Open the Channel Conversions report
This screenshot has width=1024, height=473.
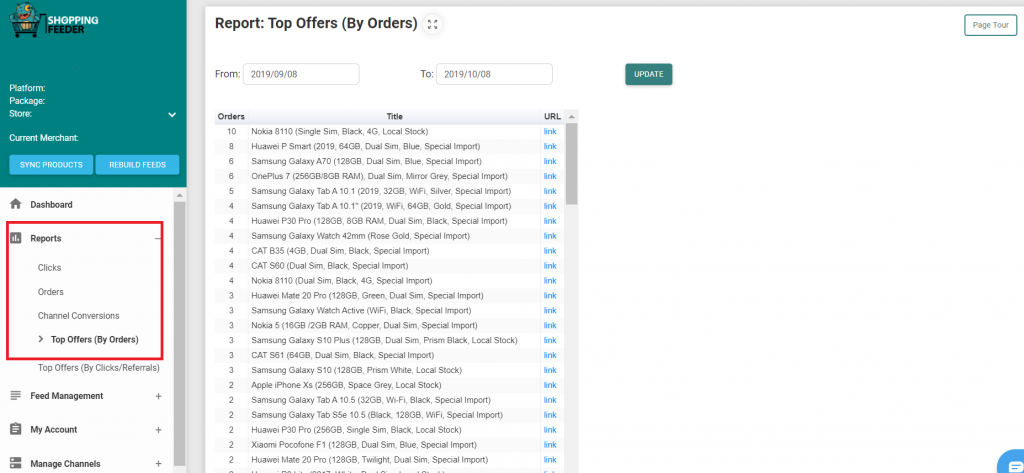78,316
